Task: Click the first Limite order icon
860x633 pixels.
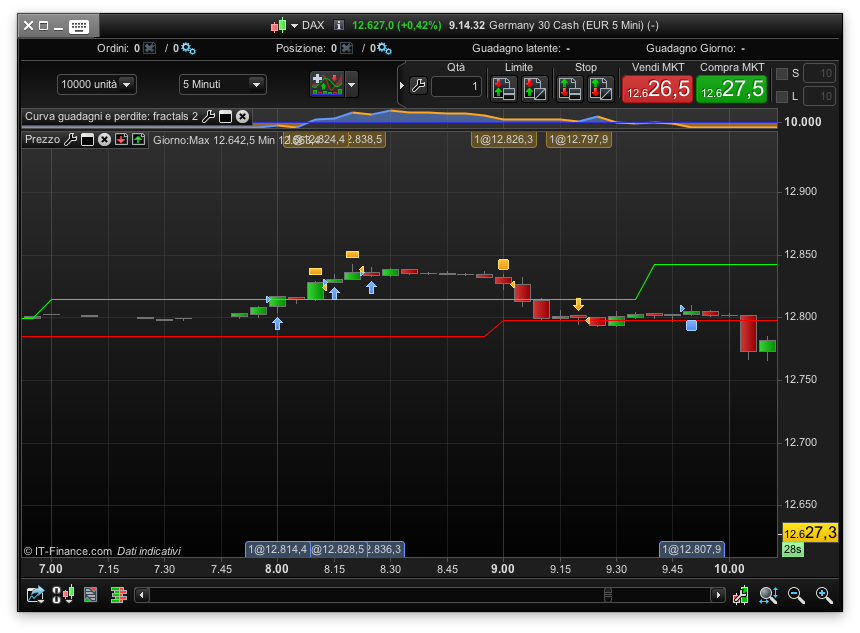Action: (x=503, y=88)
